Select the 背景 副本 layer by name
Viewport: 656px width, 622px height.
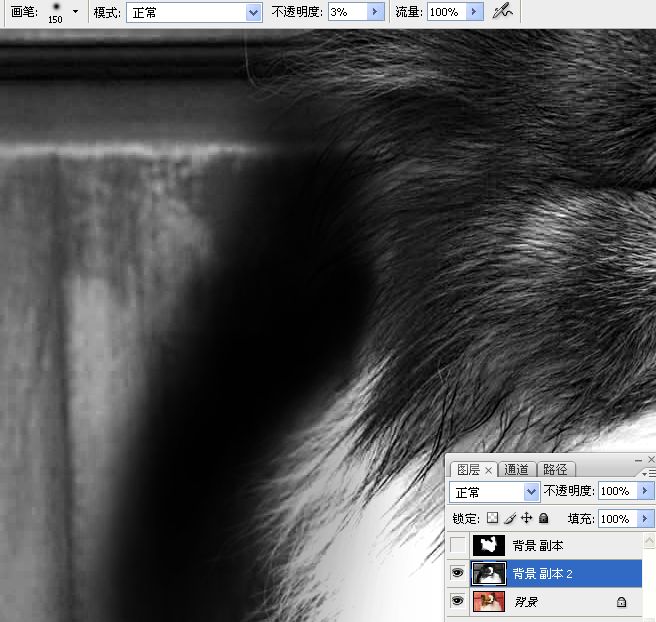pos(538,545)
